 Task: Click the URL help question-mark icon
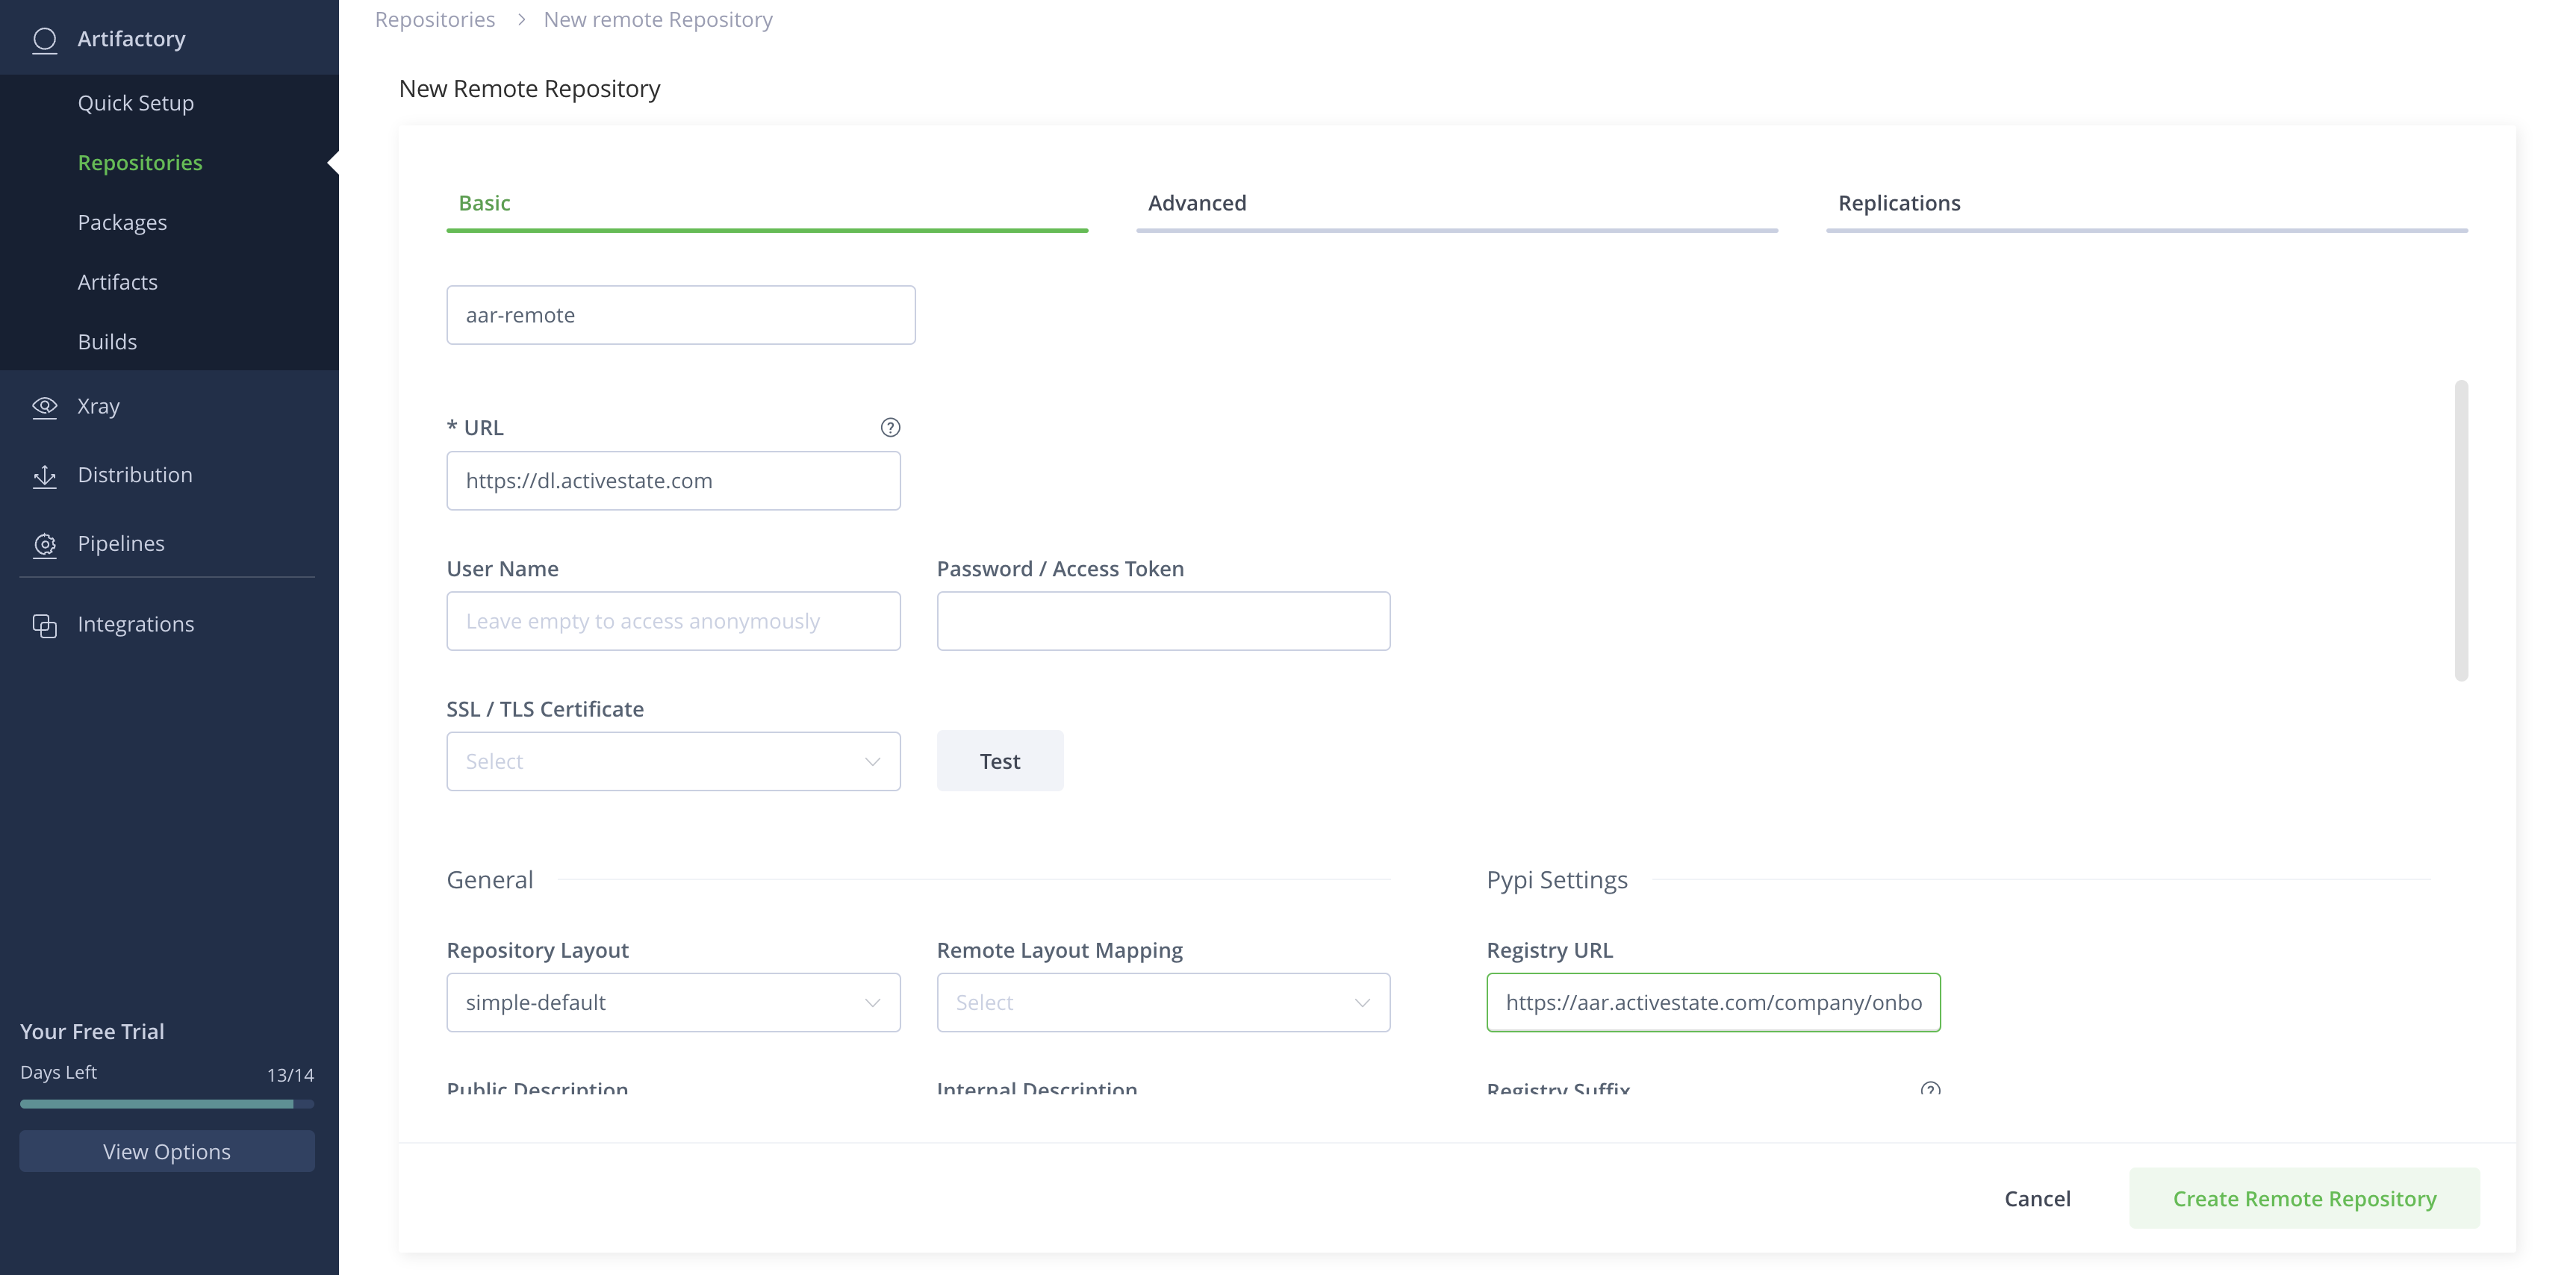click(x=890, y=427)
